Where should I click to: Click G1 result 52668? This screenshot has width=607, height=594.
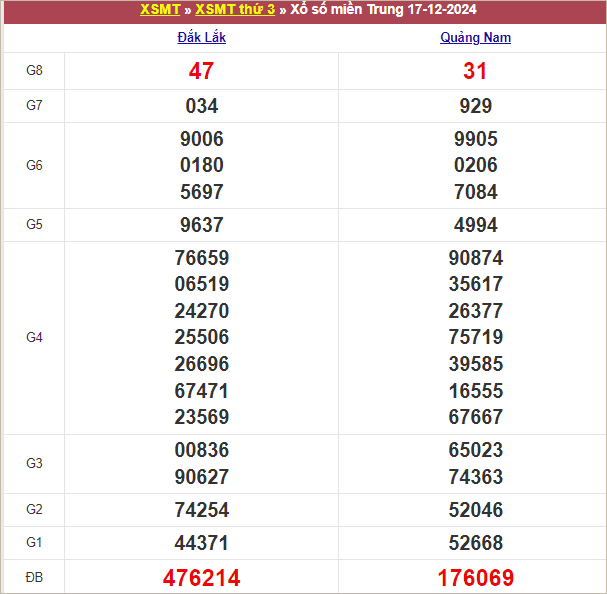click(475, 542)
